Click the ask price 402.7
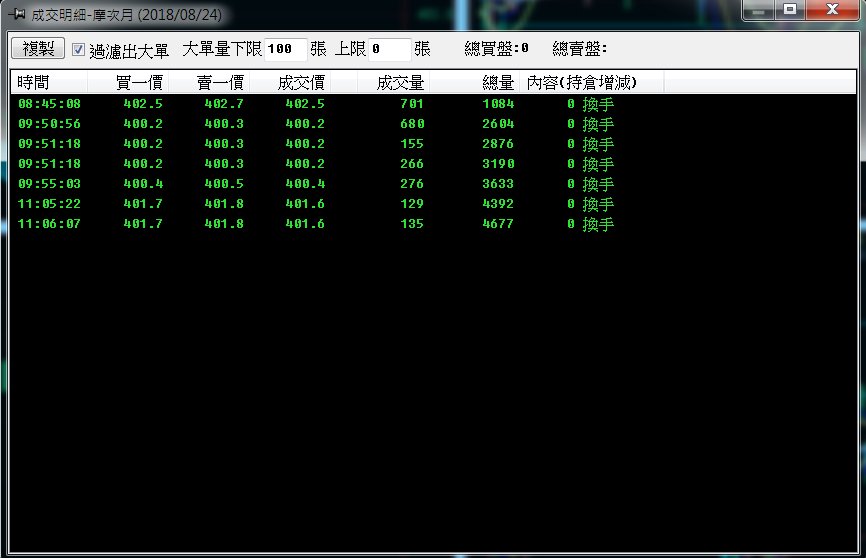The image size is (866, 558). click(224, 104)
